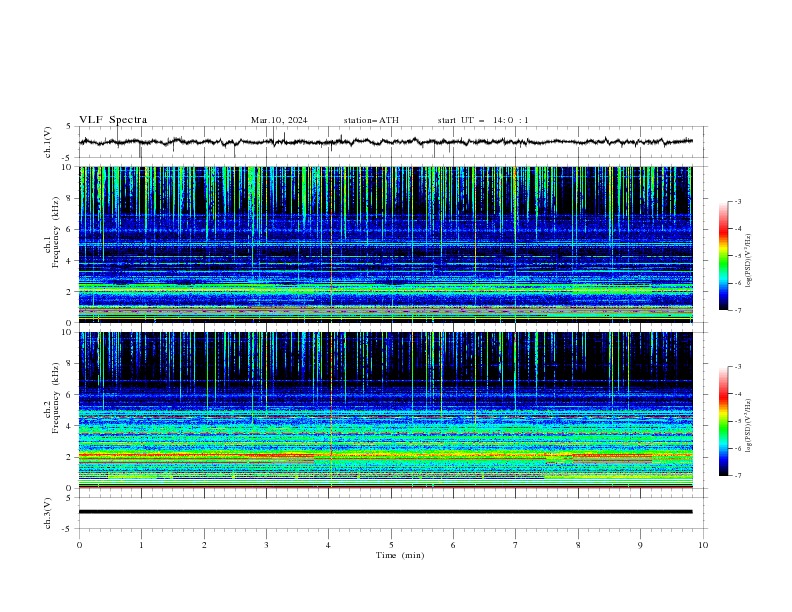Screen dimensions: 792x612
Task: Click the time axis tick label "1"
Action: [x=141, y=545]
